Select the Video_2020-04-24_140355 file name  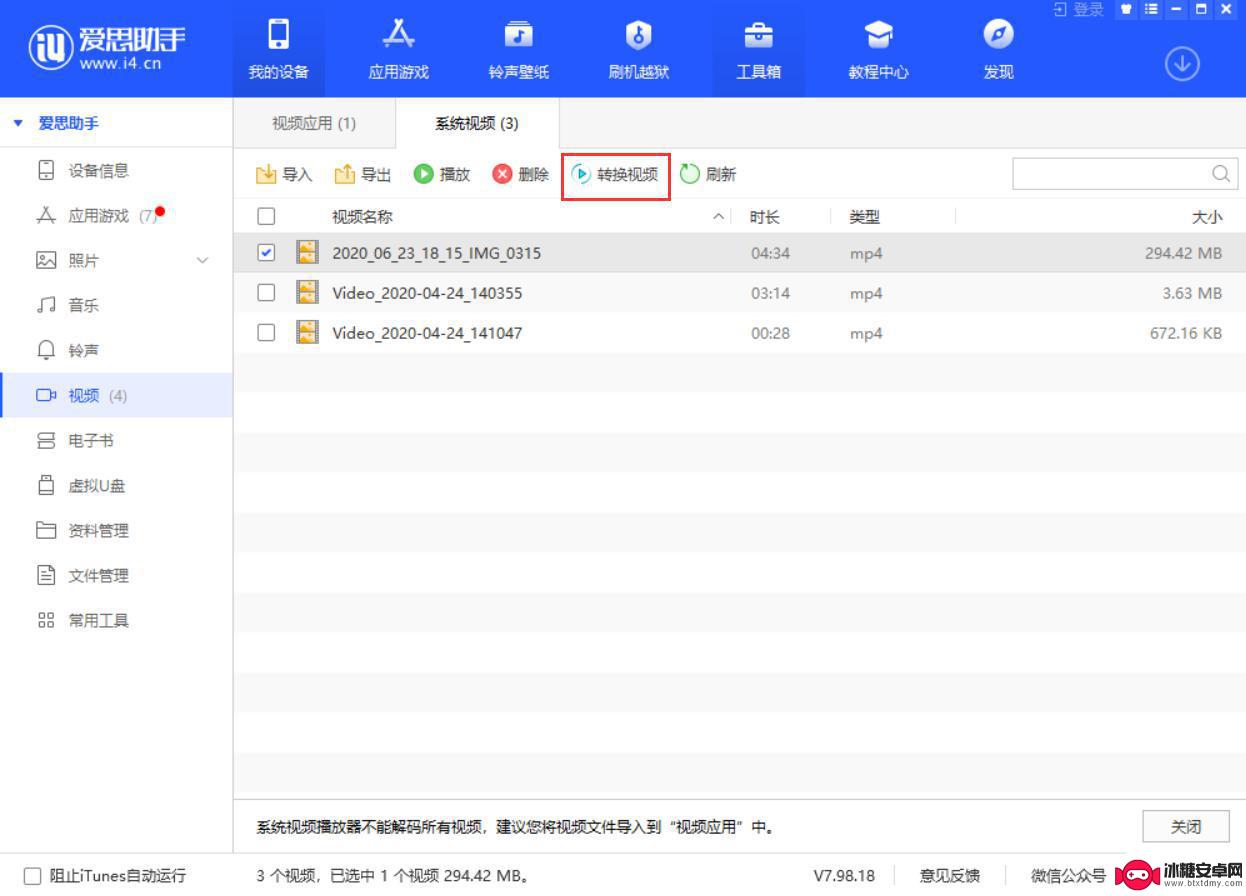427,293
